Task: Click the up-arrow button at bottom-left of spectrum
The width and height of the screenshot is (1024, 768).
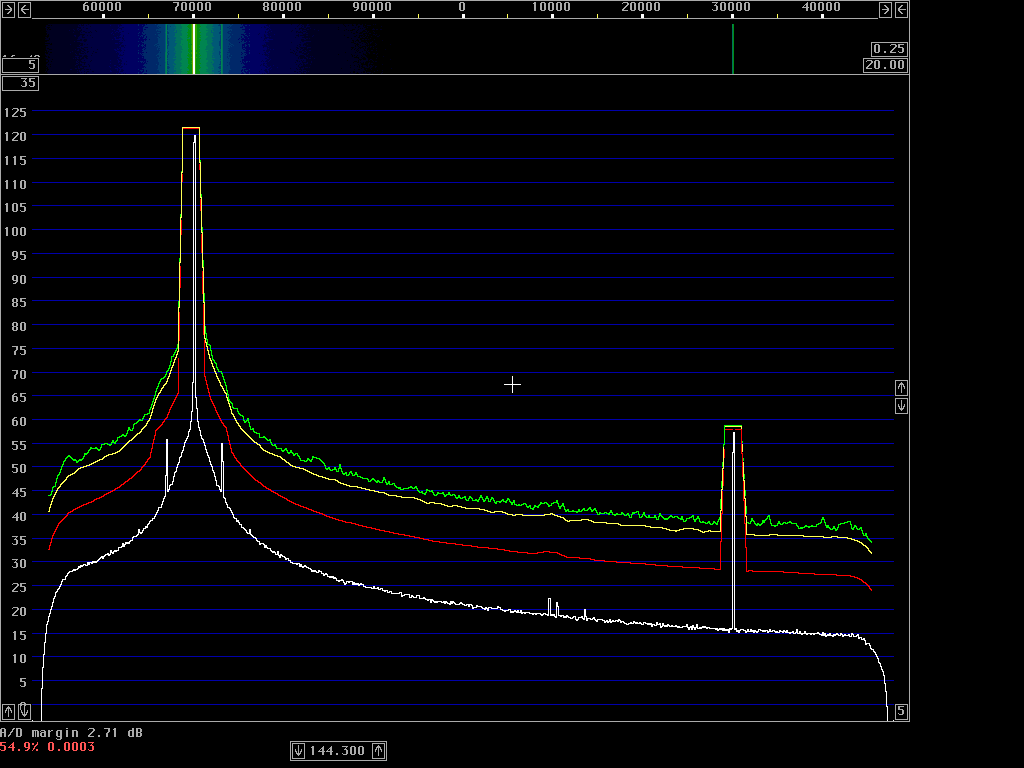Action: point(8,711)
